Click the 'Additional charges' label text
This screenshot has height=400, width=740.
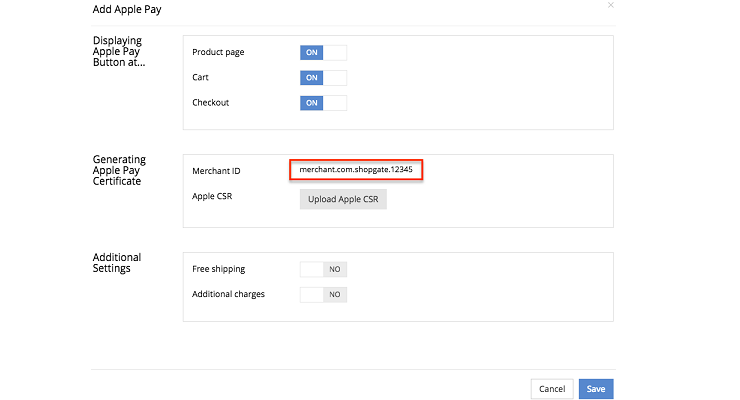[x=228, y=294]
